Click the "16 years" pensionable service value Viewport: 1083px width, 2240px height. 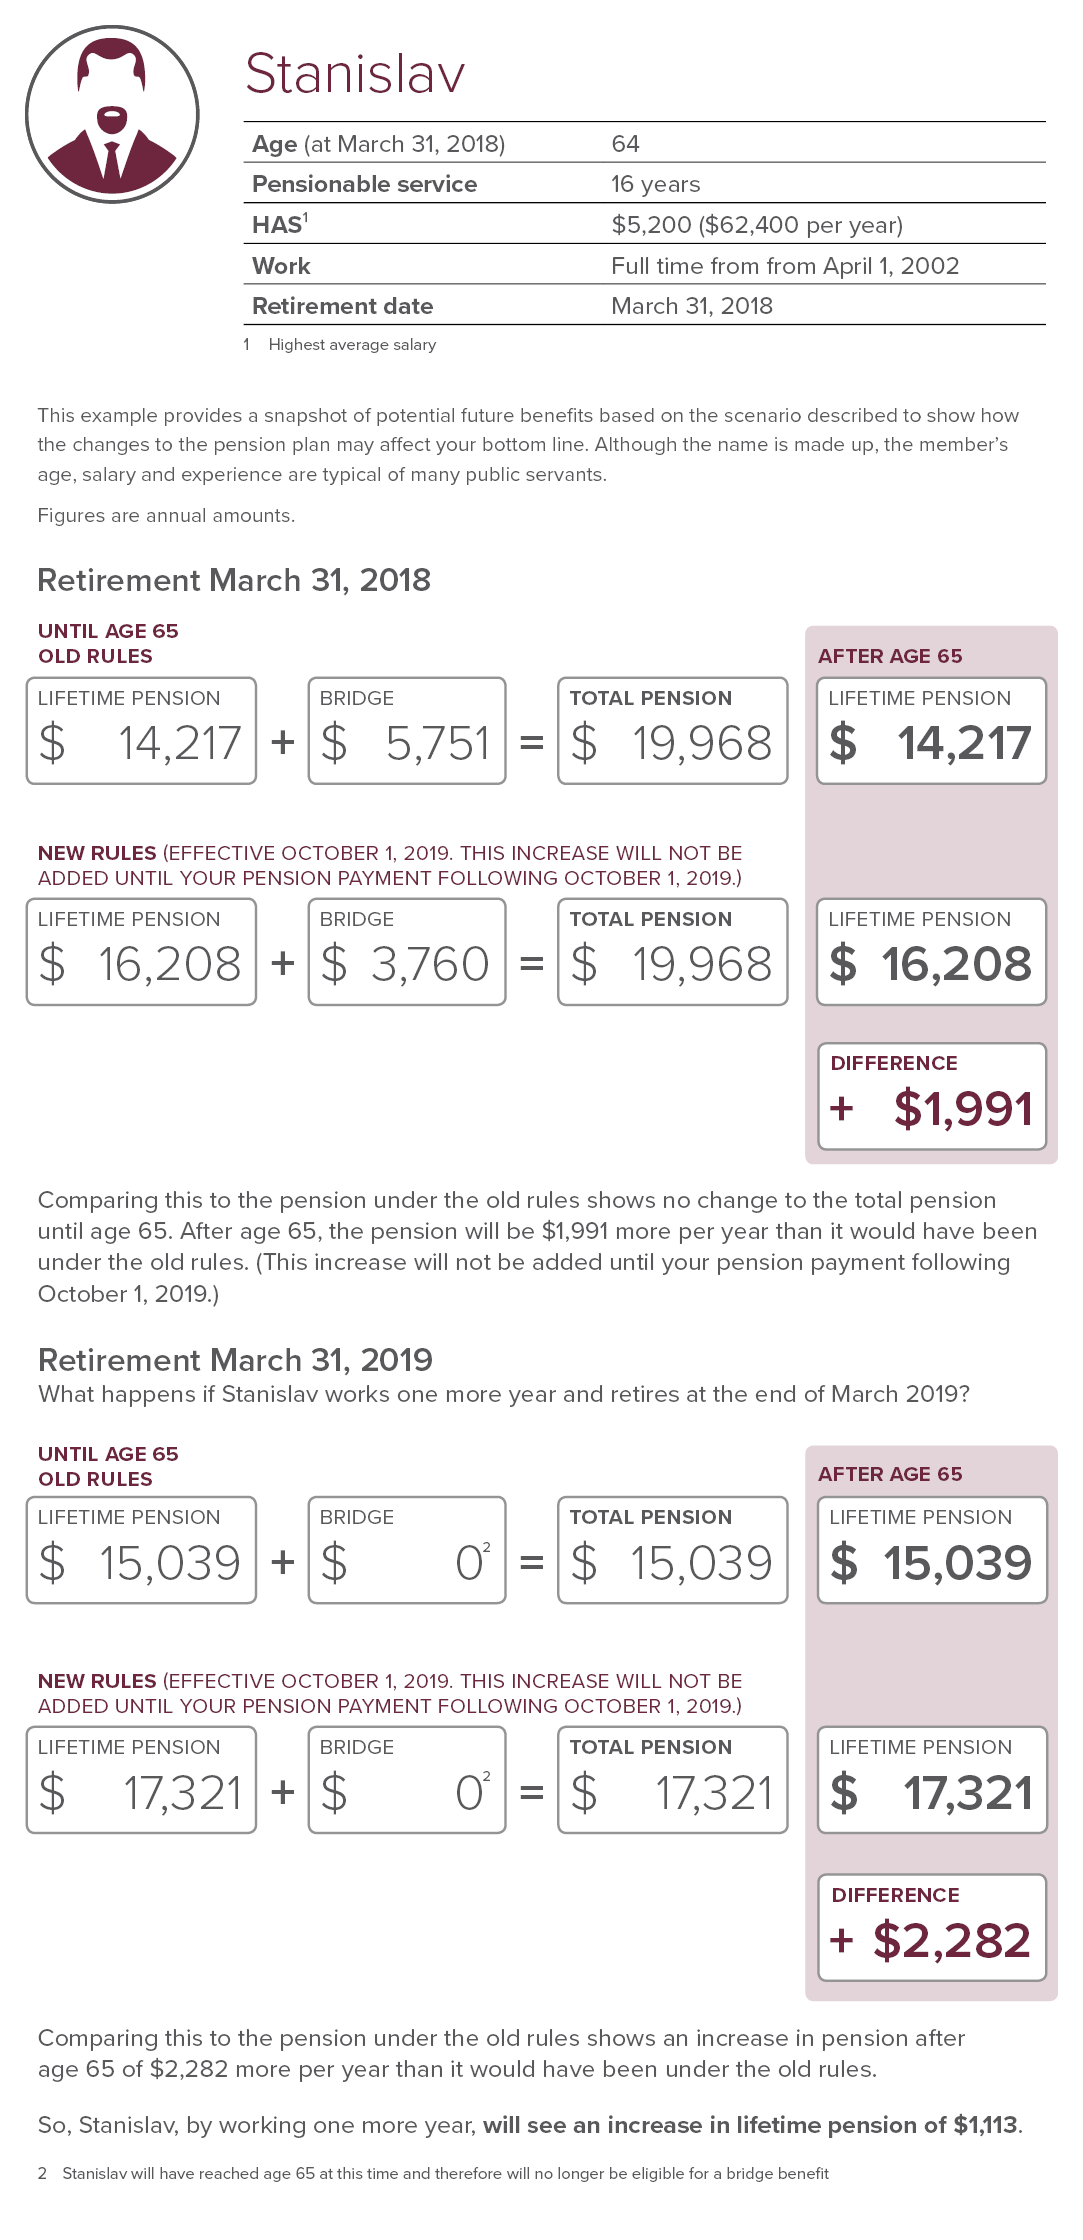click(655, 184)
